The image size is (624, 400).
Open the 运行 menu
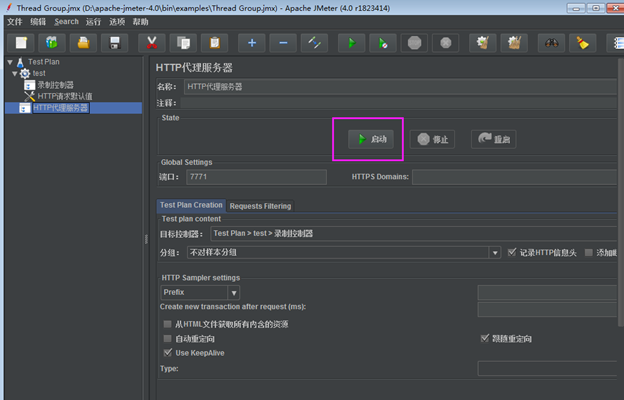point(94,22)
